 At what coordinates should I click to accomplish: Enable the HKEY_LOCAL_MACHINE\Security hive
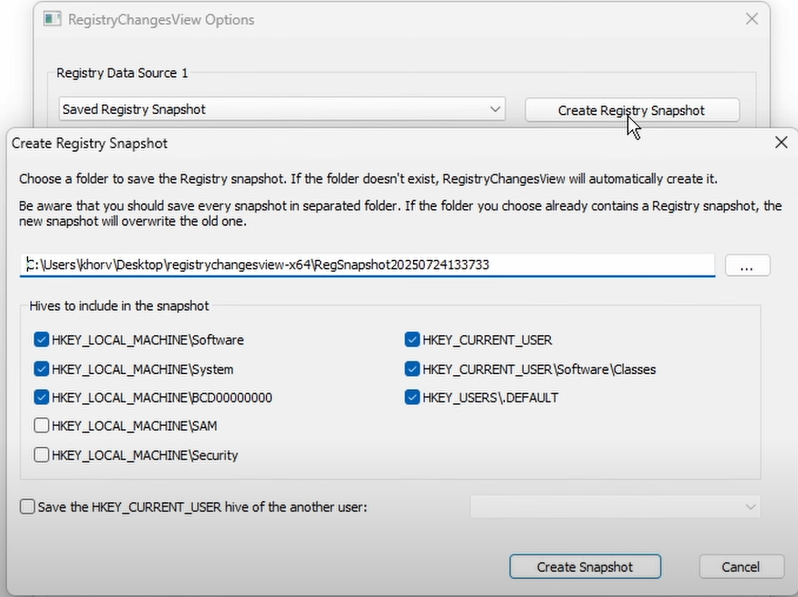point(41,454)
